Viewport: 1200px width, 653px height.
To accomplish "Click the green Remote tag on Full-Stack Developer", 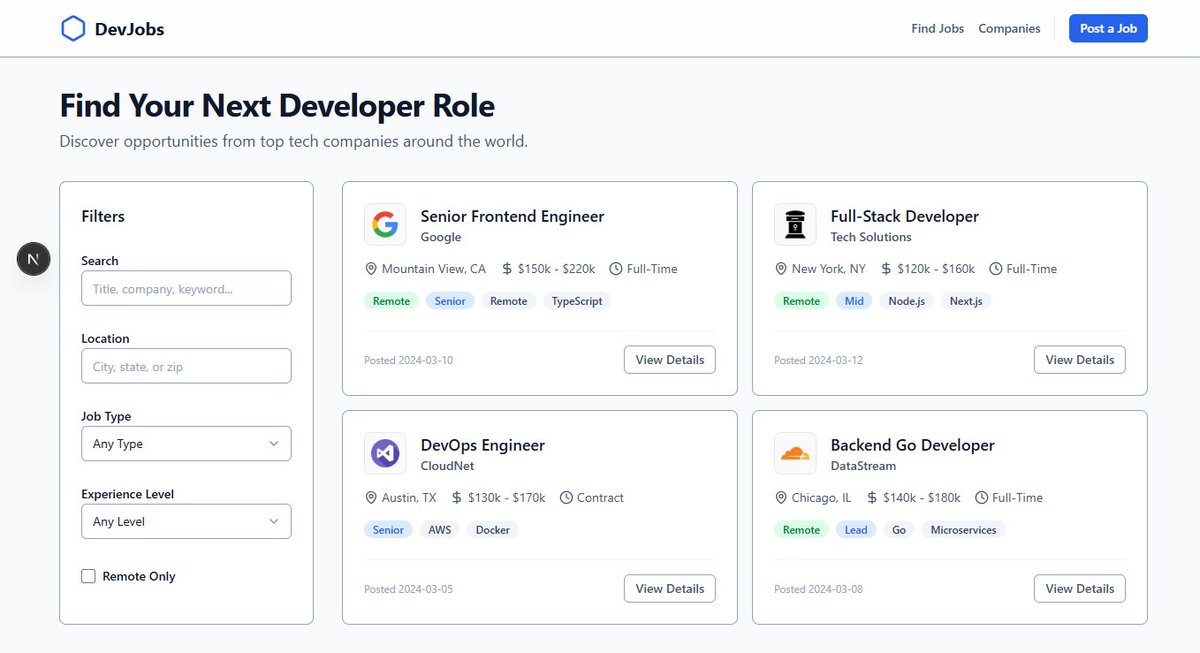I will 801,301.
